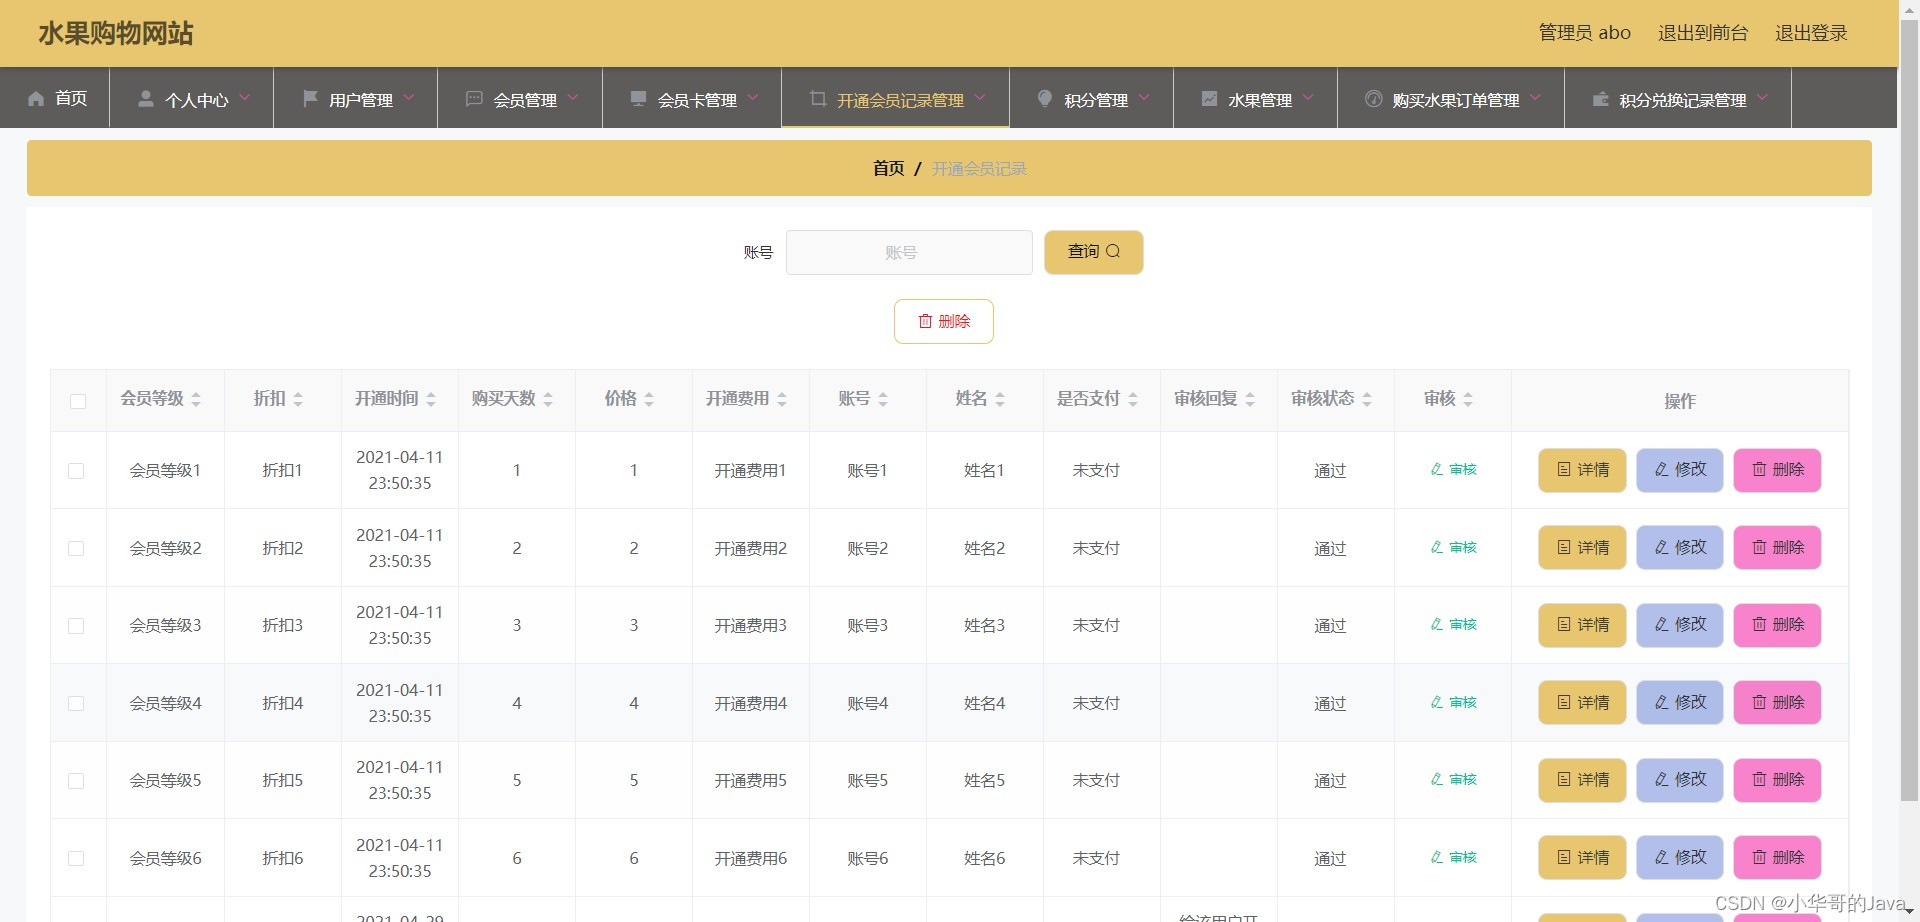Click the bulb icon next to 积分管理

coord(1045,98)
